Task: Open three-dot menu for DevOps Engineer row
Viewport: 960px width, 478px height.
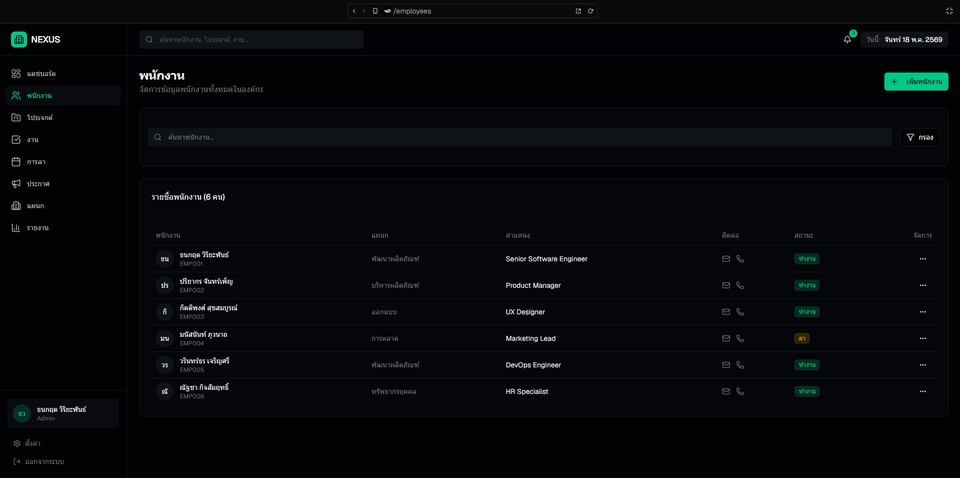Action: pyautogui.click(x=923, y=365)
